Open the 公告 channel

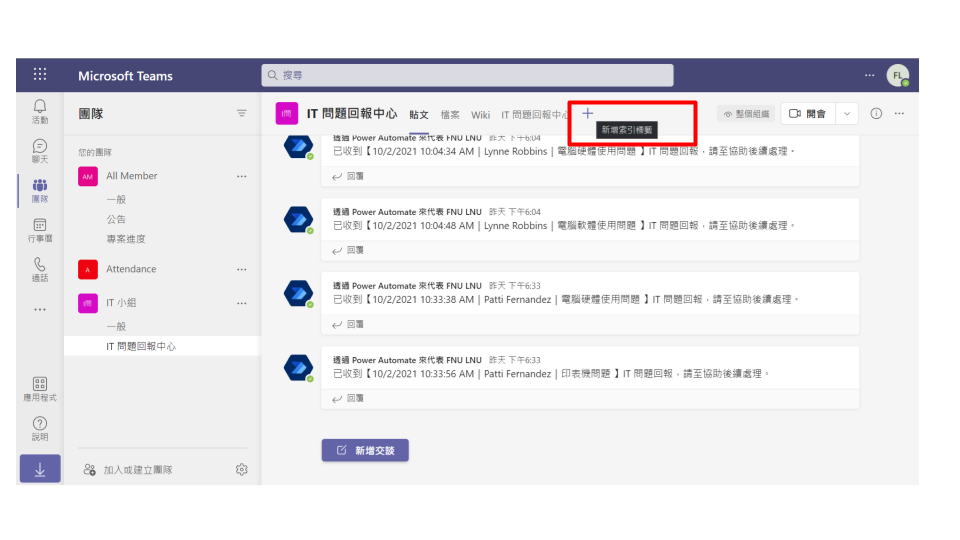[116, 219]
